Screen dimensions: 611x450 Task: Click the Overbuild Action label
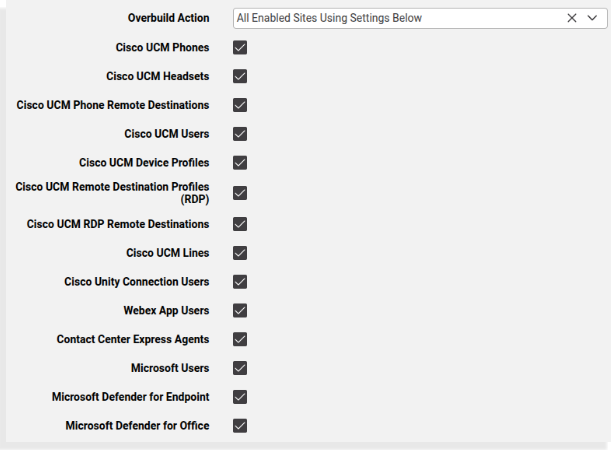coord(168,18)
